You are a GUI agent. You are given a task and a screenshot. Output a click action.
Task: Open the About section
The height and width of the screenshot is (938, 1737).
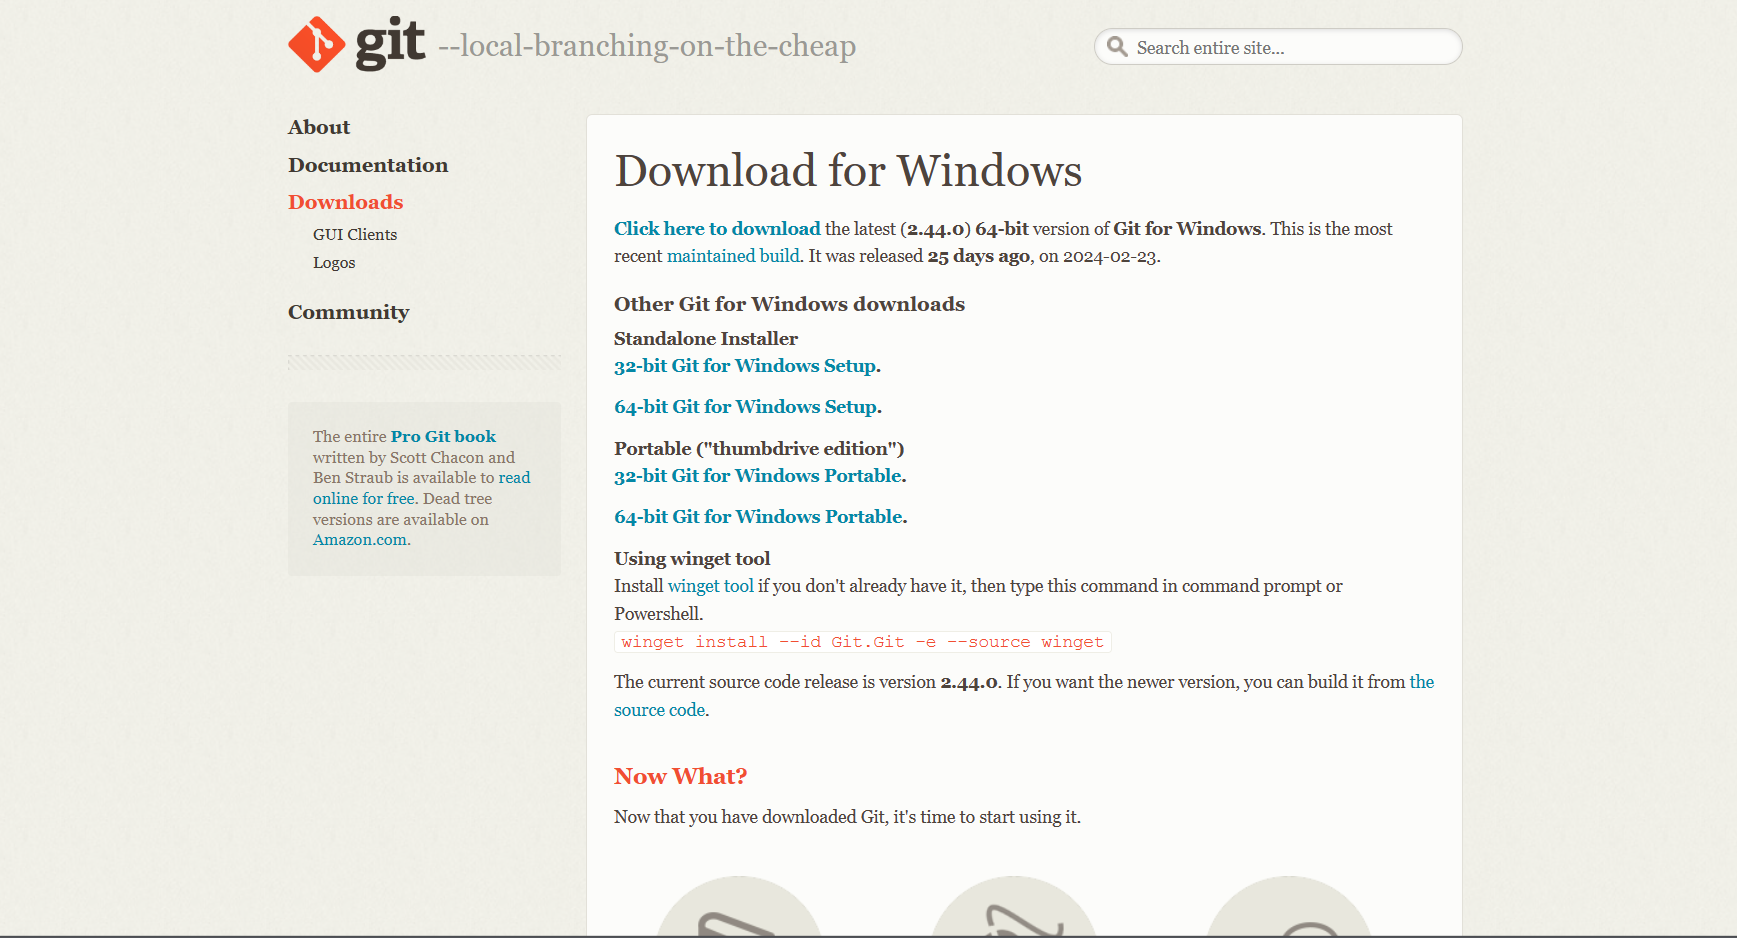[319, 127]
